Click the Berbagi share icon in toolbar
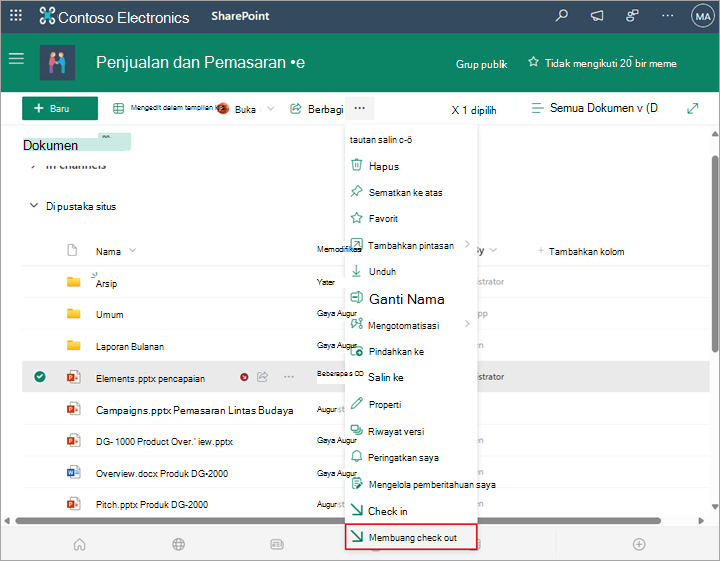720x561 pixels. (296, 109)
